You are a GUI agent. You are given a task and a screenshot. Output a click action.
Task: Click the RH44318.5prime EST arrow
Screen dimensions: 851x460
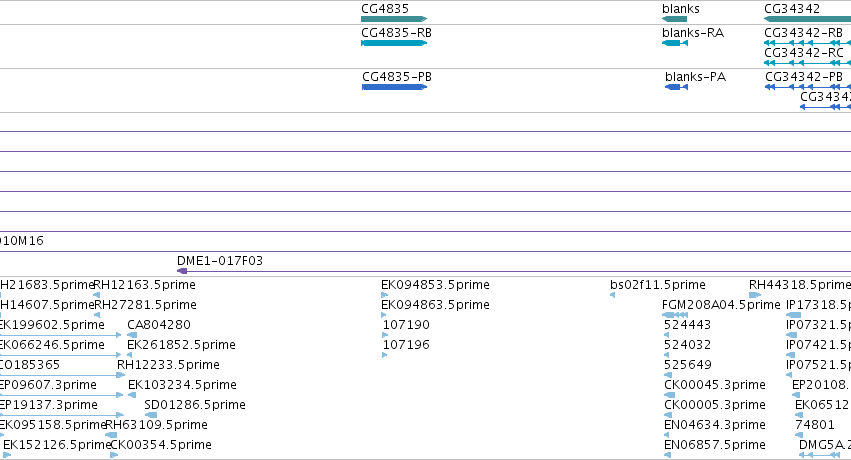[755, 295]
